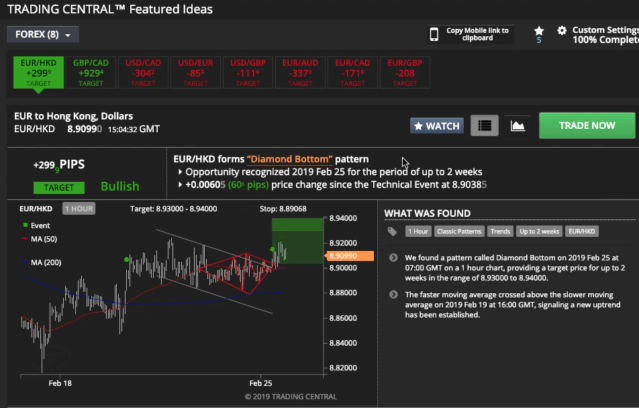Select the EUR/GBP idea tab

[405, 73]
